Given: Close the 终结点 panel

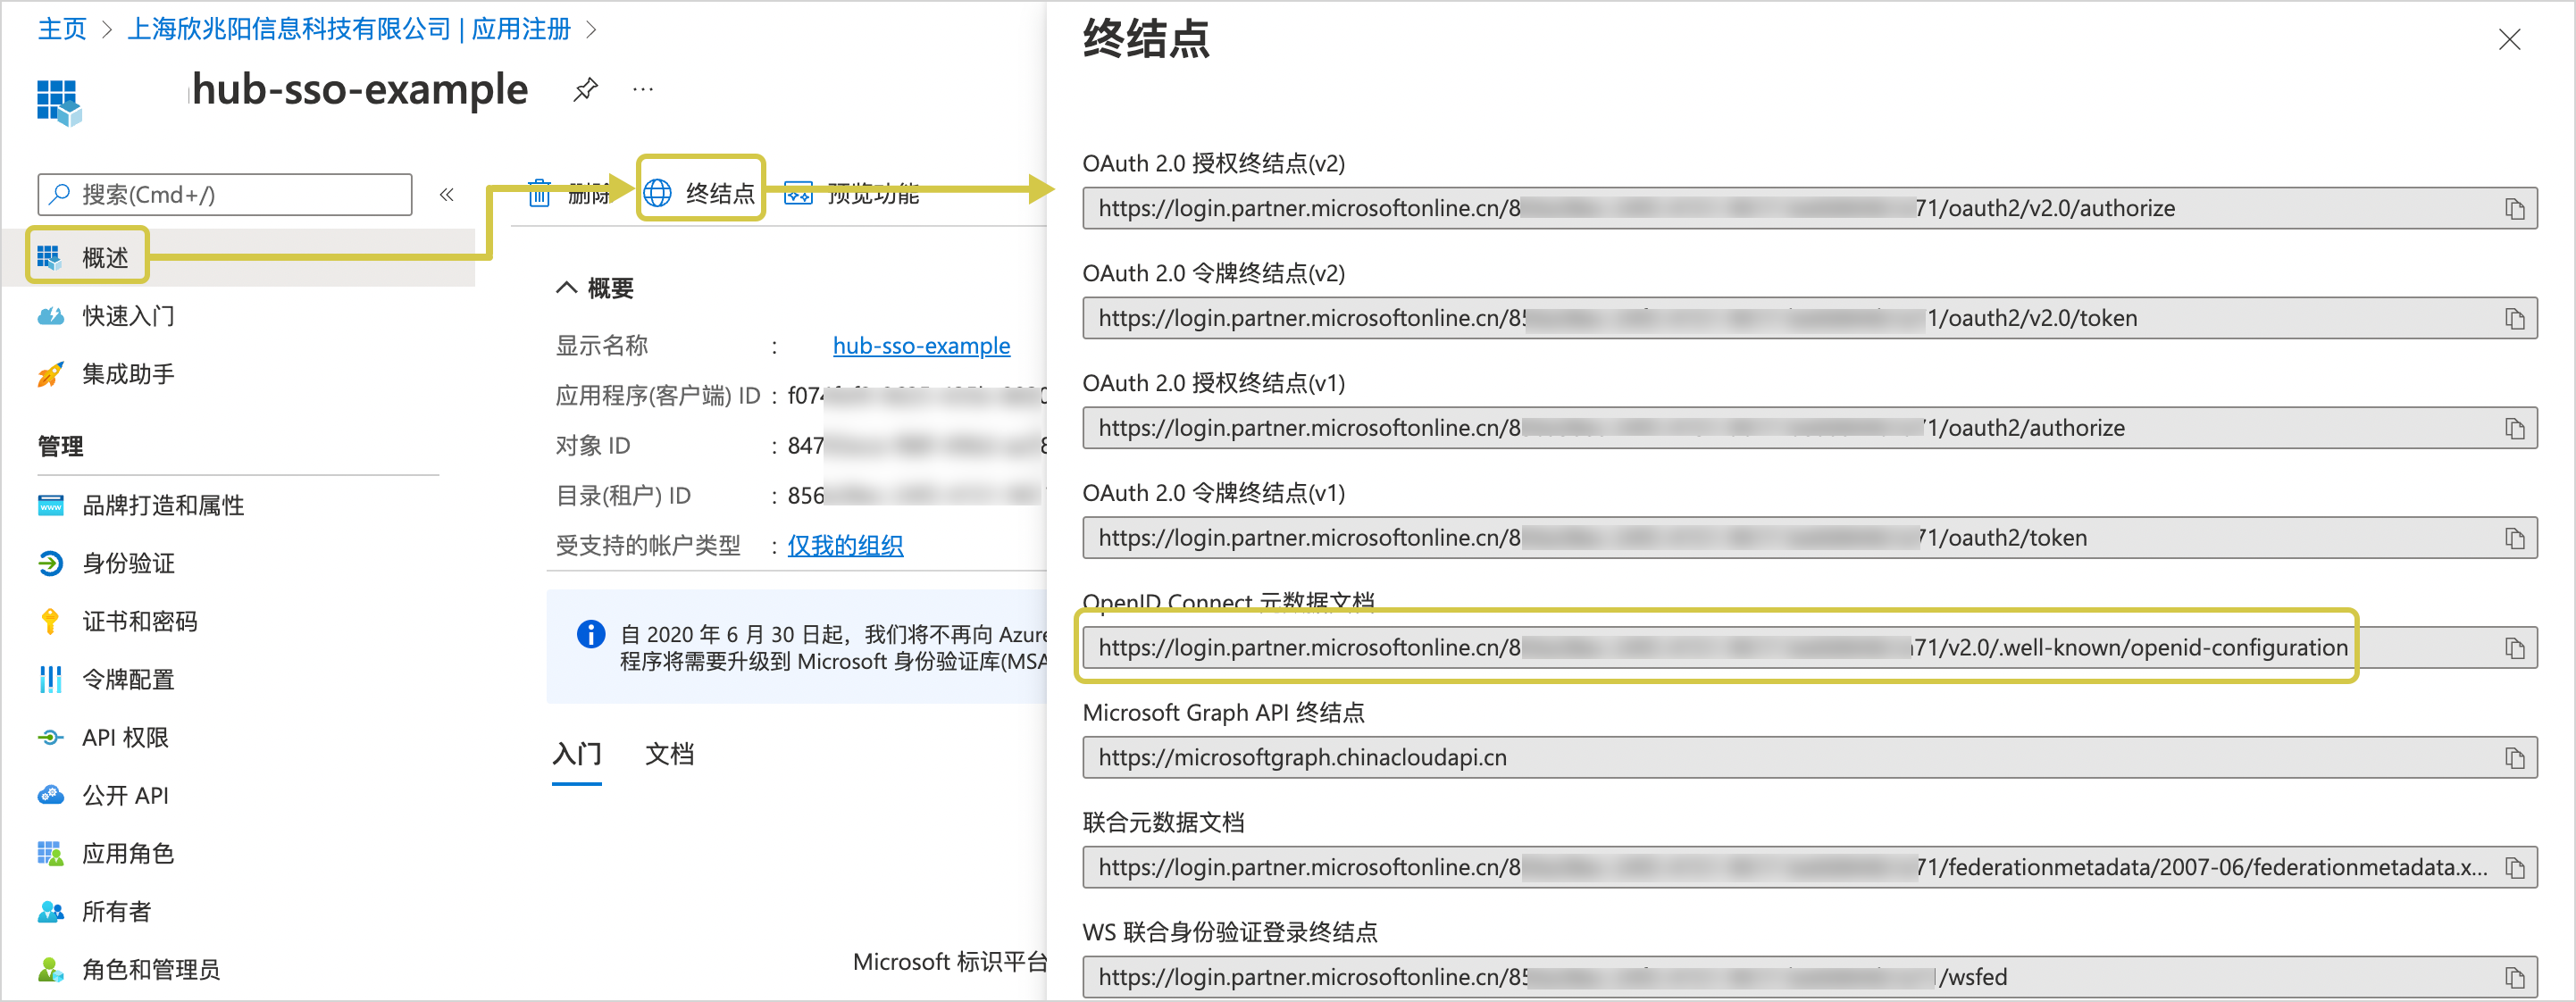Looking at the screenshot, I should click(x=2509, y=40).
